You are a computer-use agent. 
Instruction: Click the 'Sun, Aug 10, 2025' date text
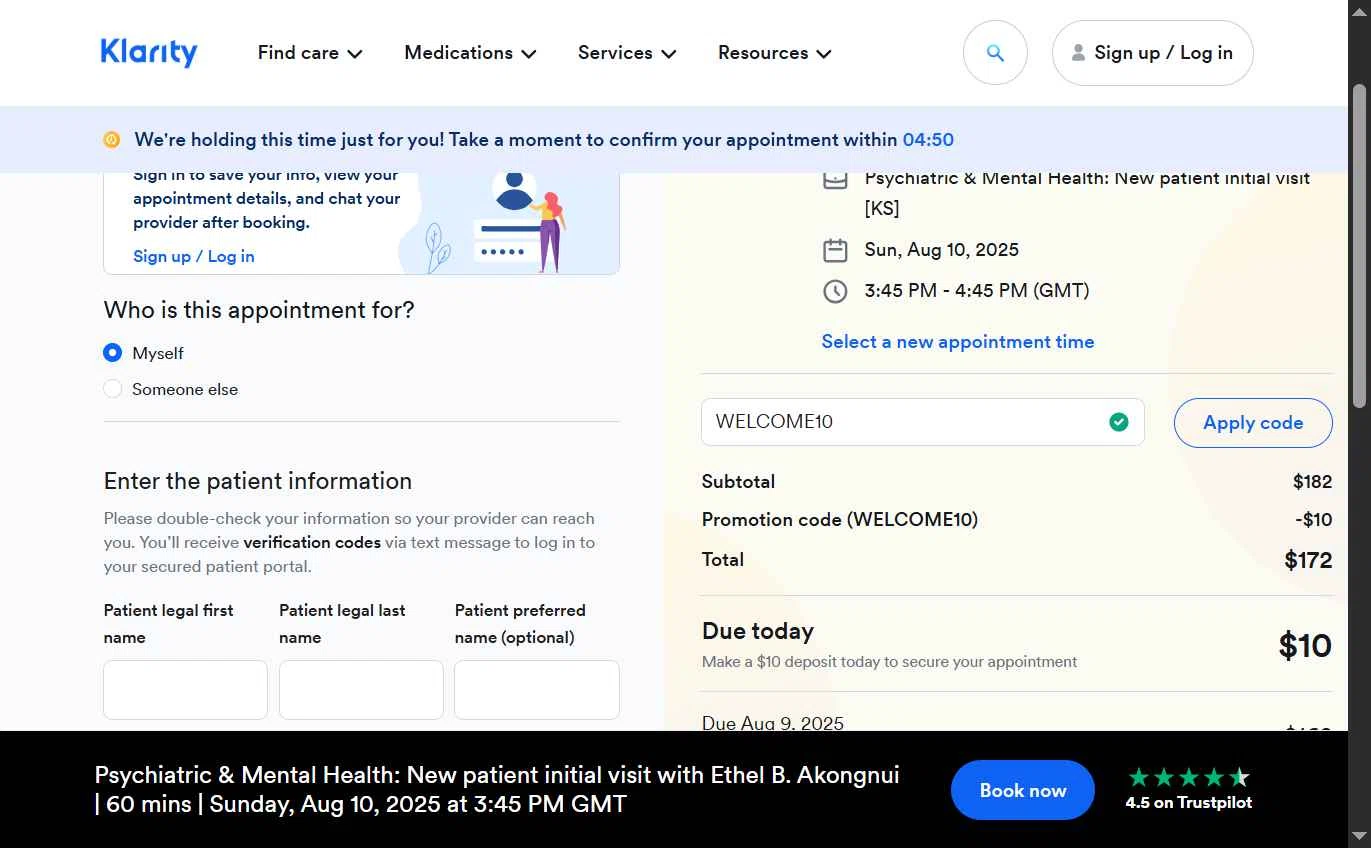[942, 250]
